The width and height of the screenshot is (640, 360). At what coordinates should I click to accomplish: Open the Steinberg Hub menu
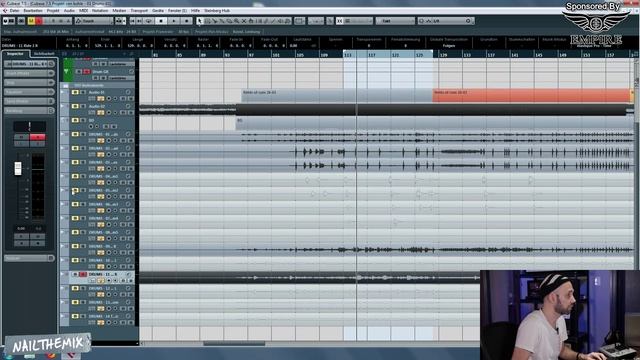217,11
